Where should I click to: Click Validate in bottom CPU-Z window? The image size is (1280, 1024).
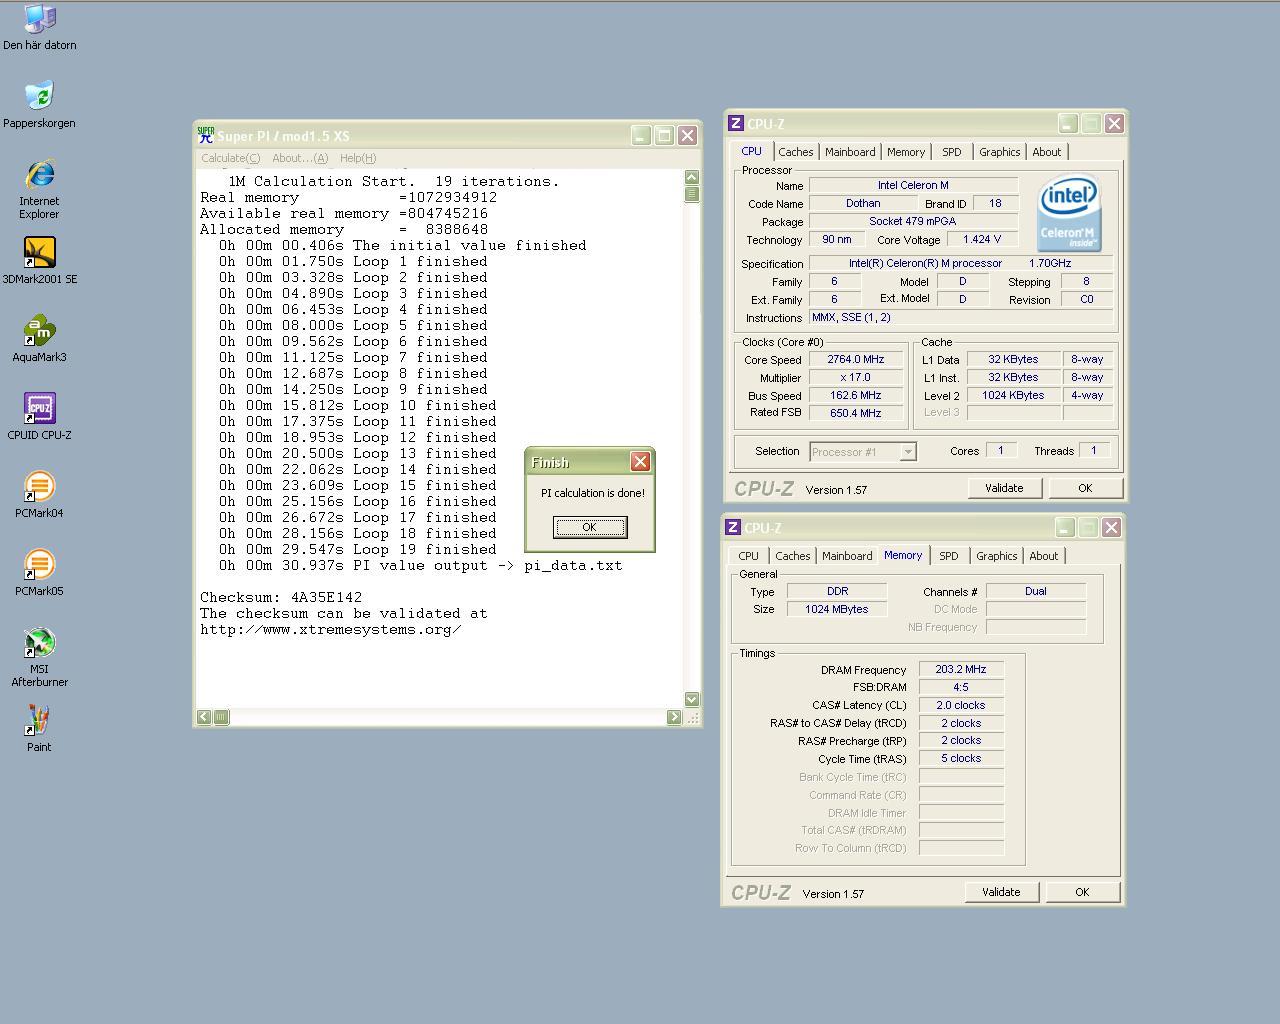pos(1001,892)
